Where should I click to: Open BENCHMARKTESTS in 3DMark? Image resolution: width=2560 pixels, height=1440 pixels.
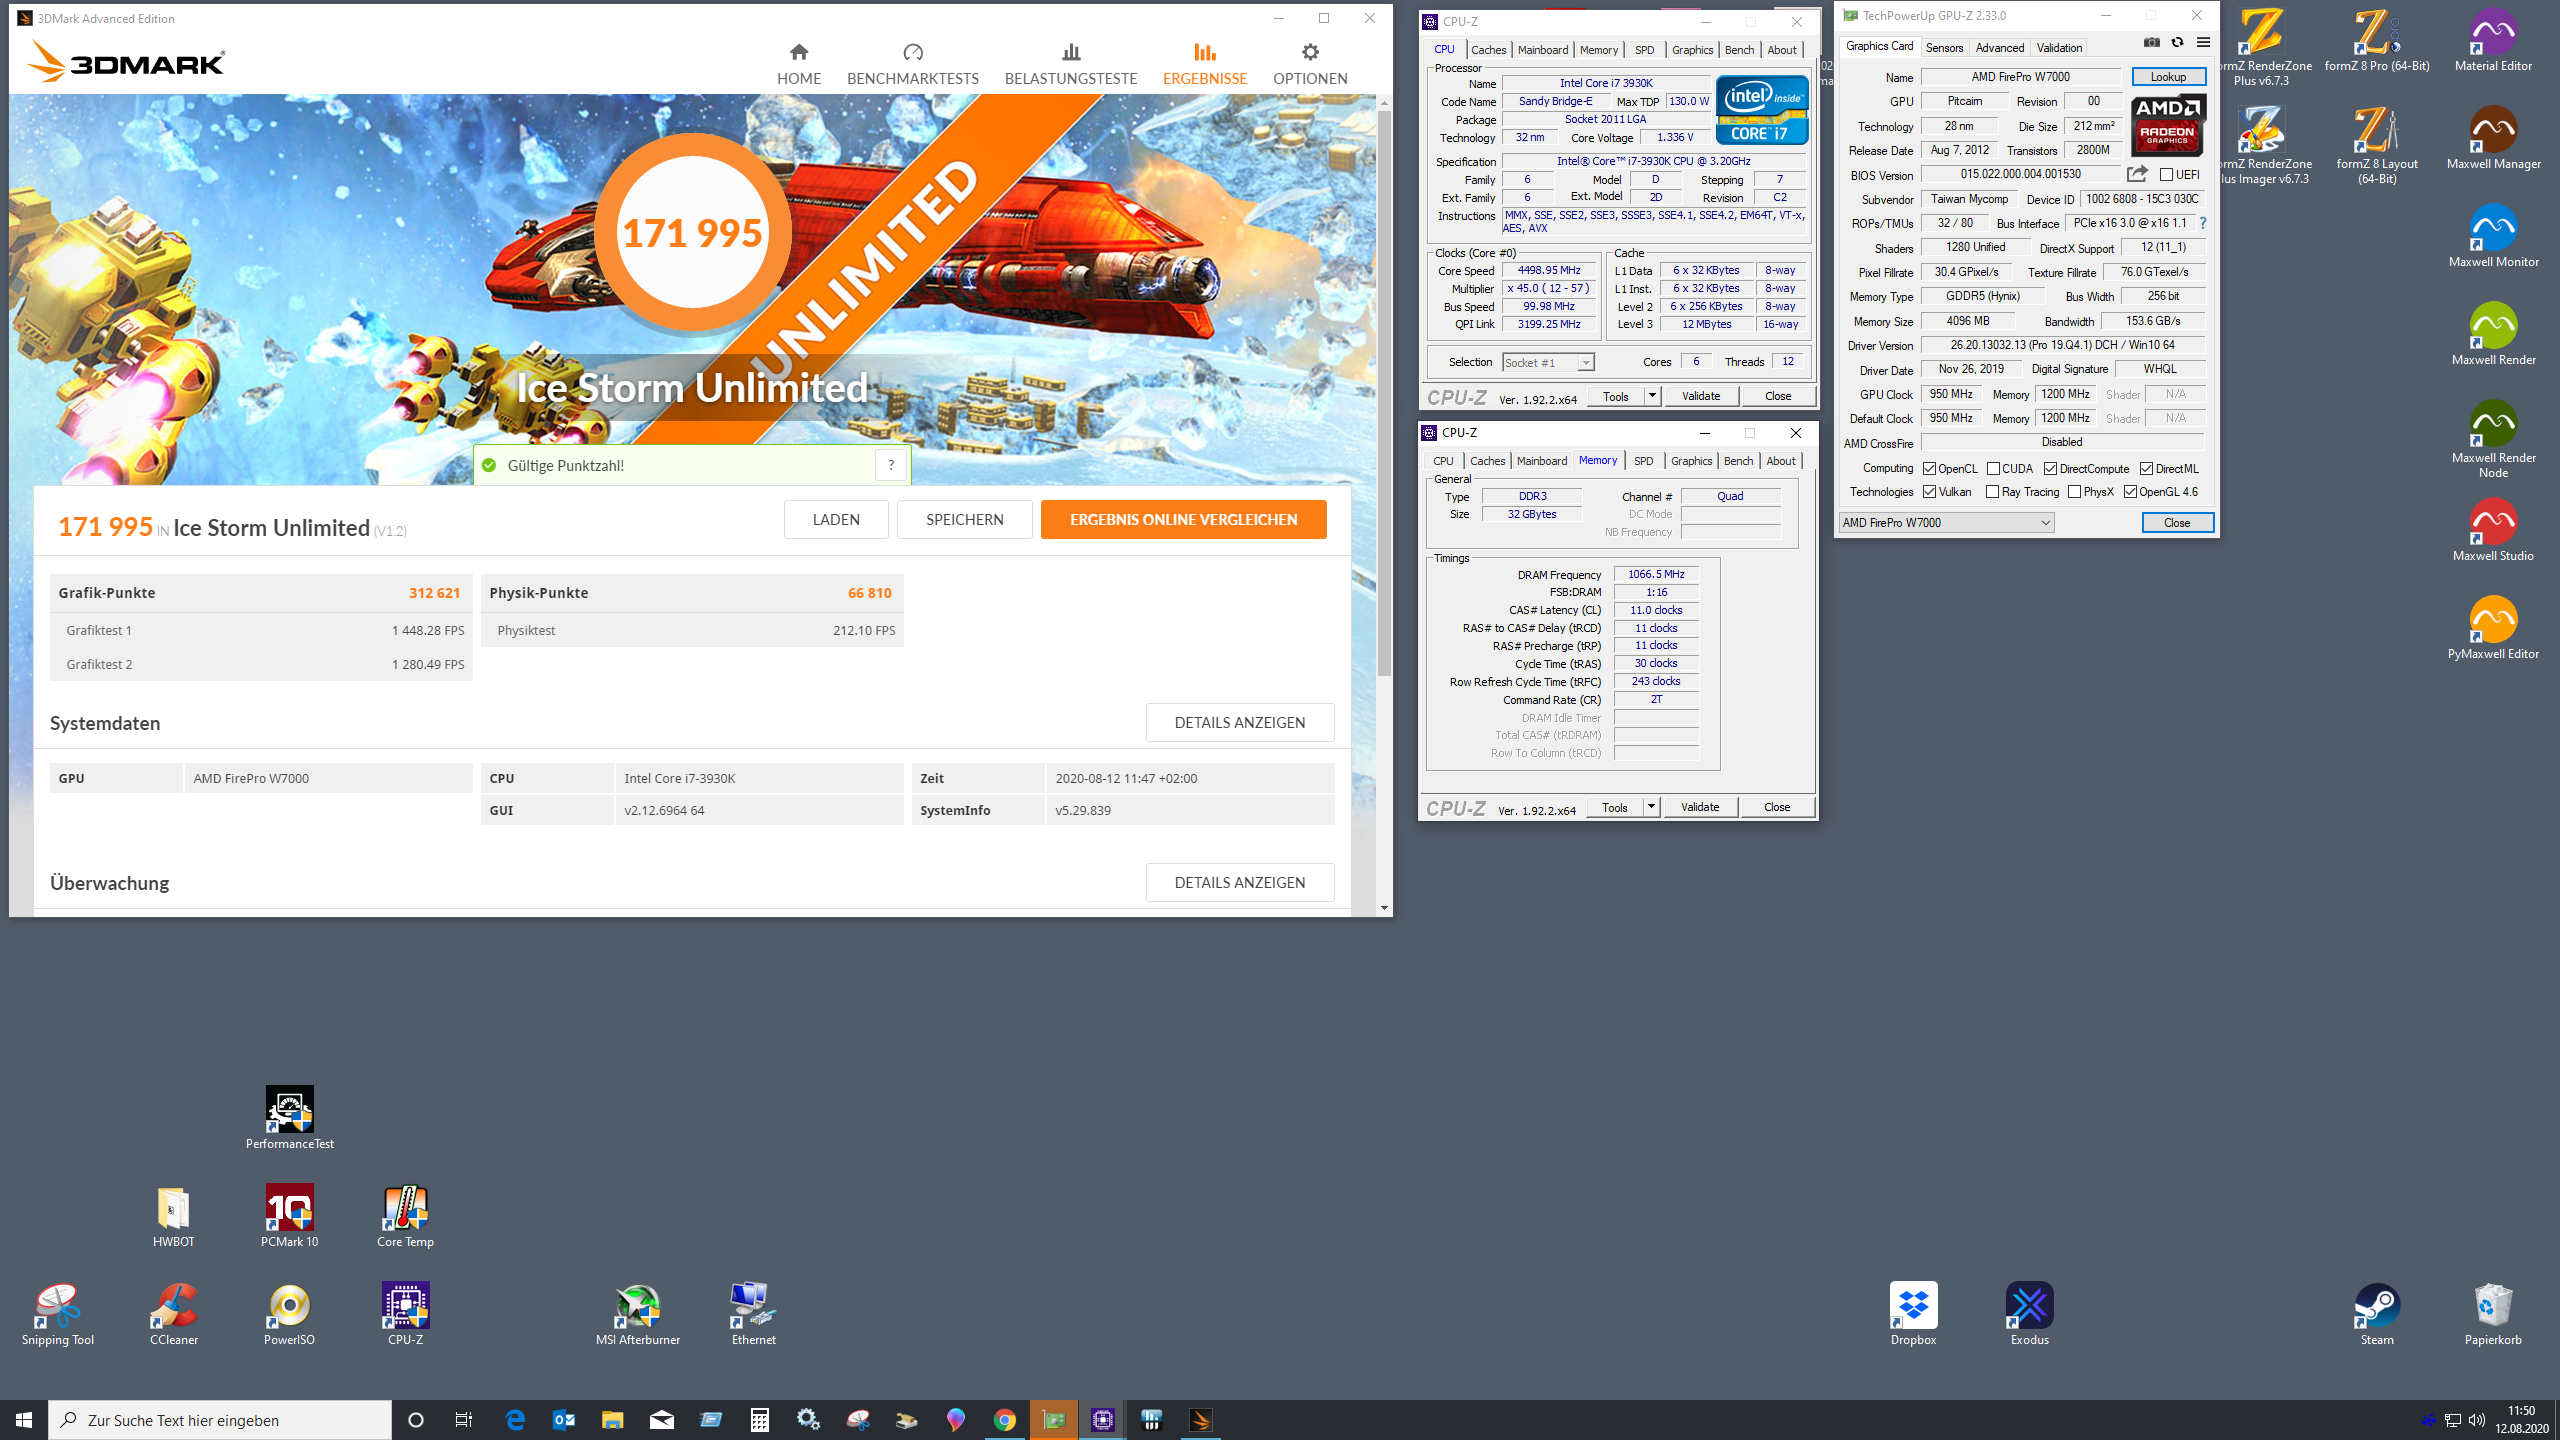tap(912, 64)
